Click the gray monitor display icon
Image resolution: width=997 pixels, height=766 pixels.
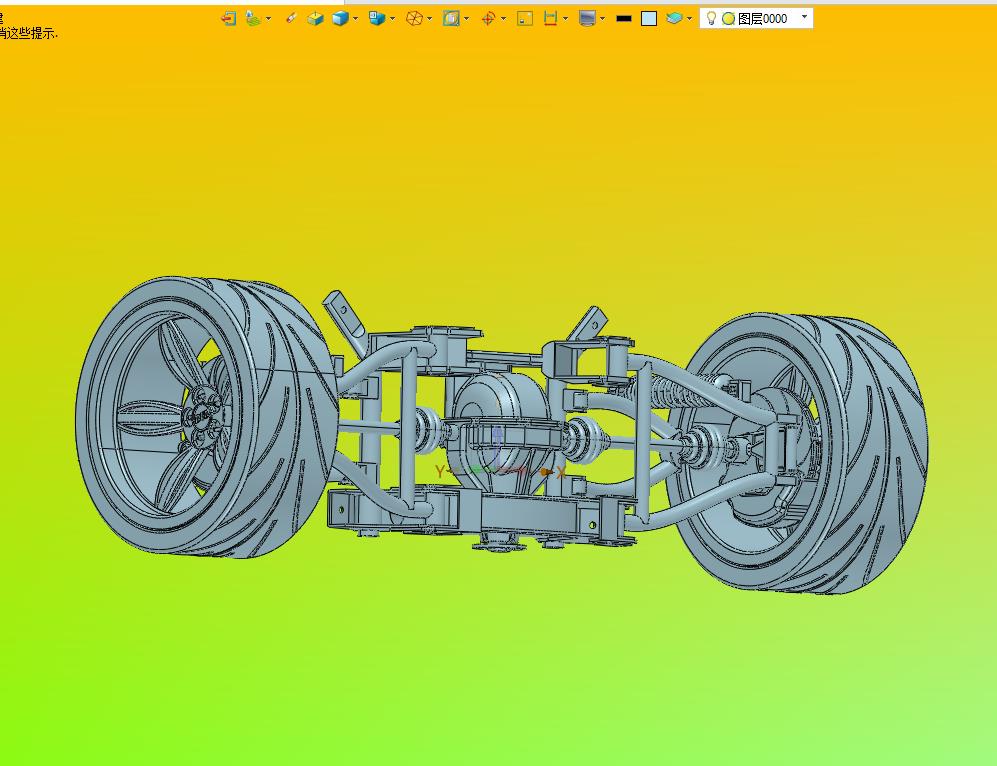(587, 18)
